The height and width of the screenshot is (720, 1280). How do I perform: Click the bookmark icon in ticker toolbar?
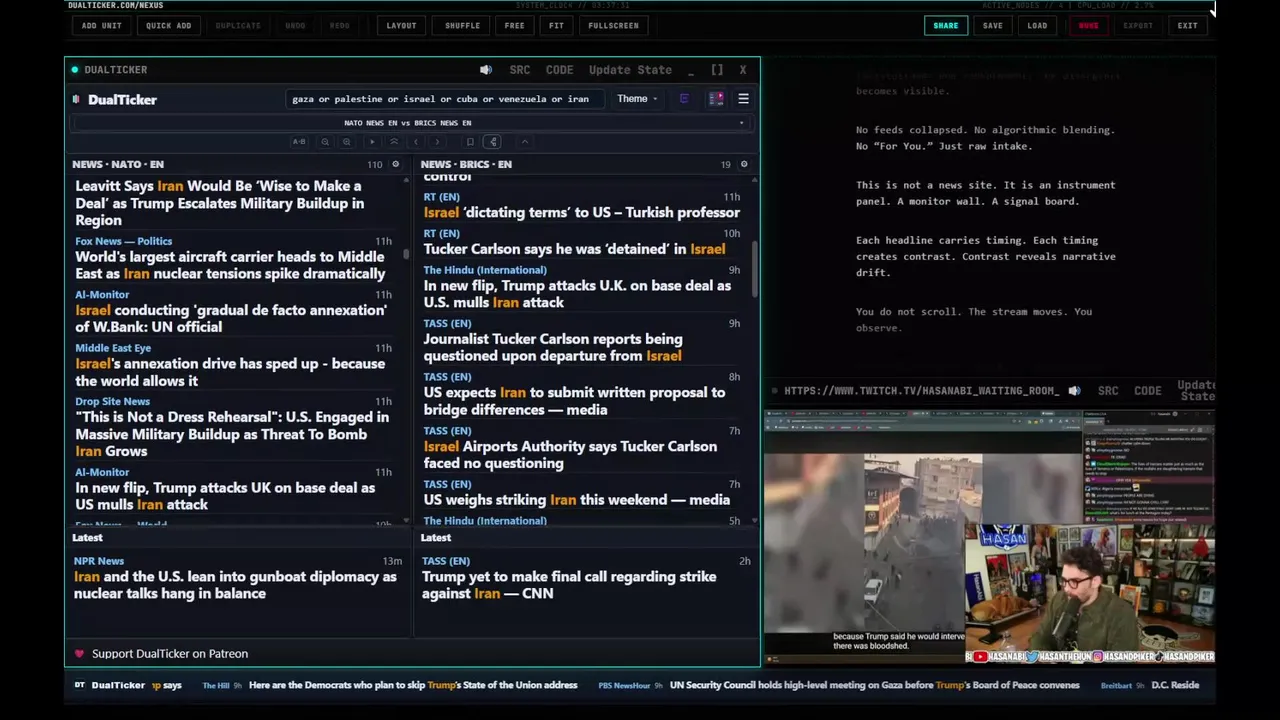click(470, 142)
